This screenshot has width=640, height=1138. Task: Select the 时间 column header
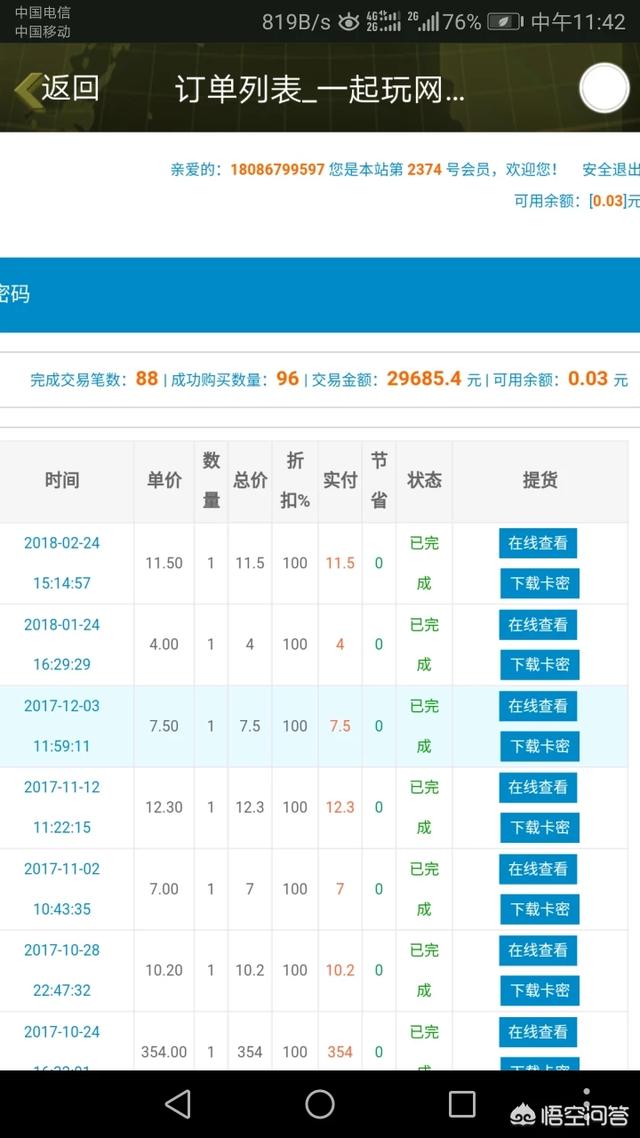pos(62,481)
